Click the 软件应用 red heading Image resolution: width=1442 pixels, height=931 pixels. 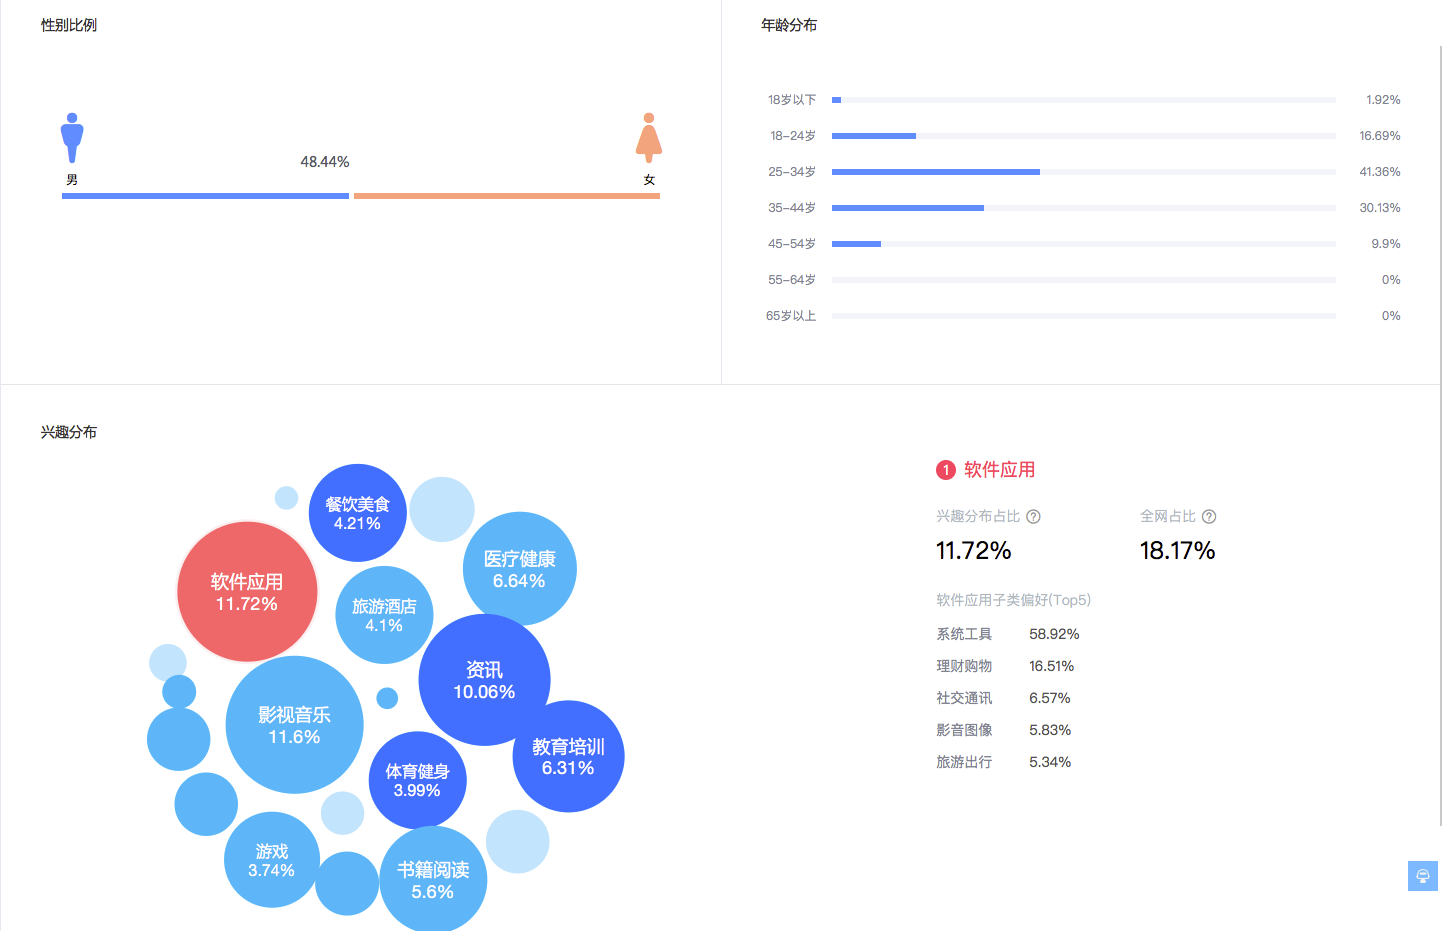[x=1000, y=470]
